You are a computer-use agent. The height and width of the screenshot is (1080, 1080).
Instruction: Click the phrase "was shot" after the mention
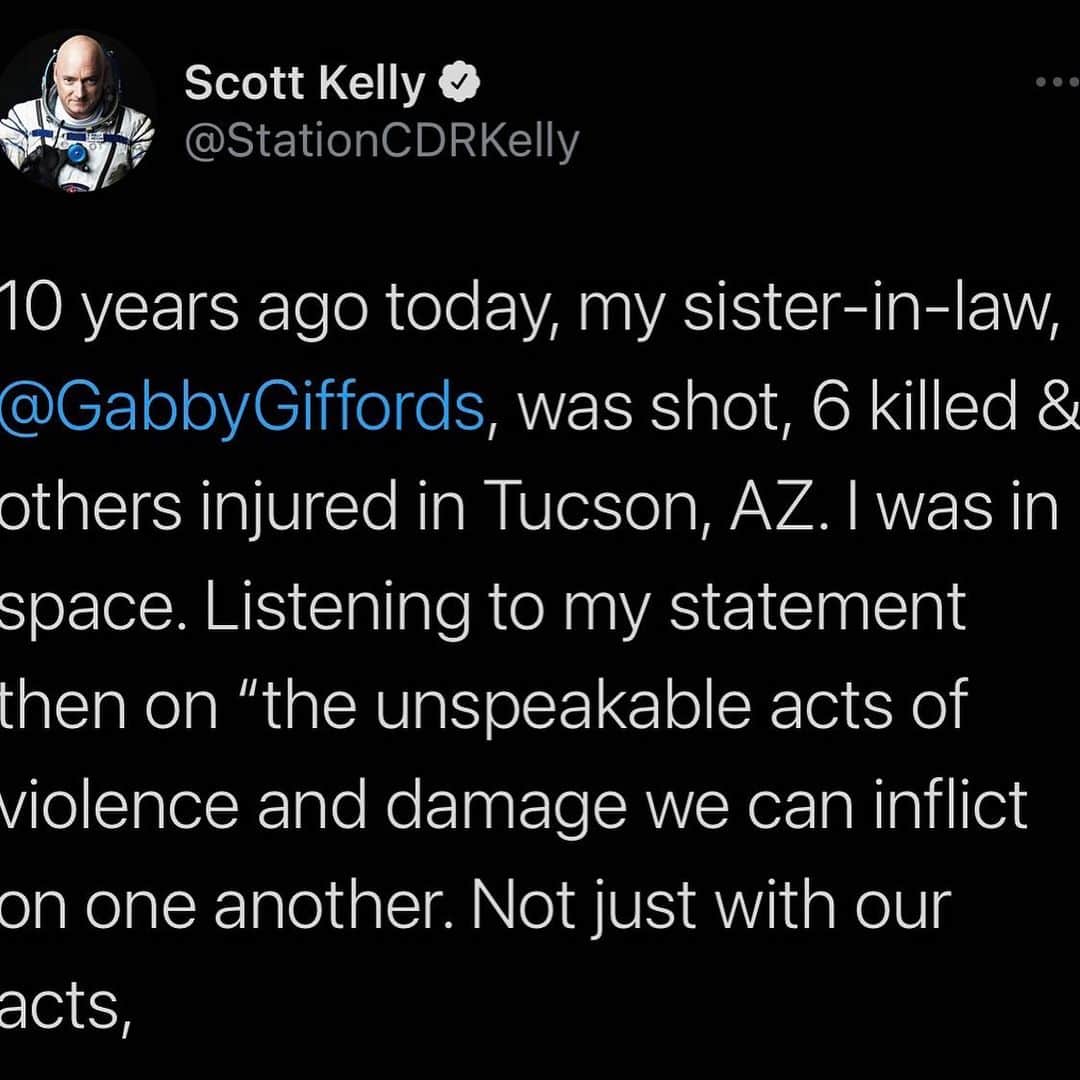point(652,408)
